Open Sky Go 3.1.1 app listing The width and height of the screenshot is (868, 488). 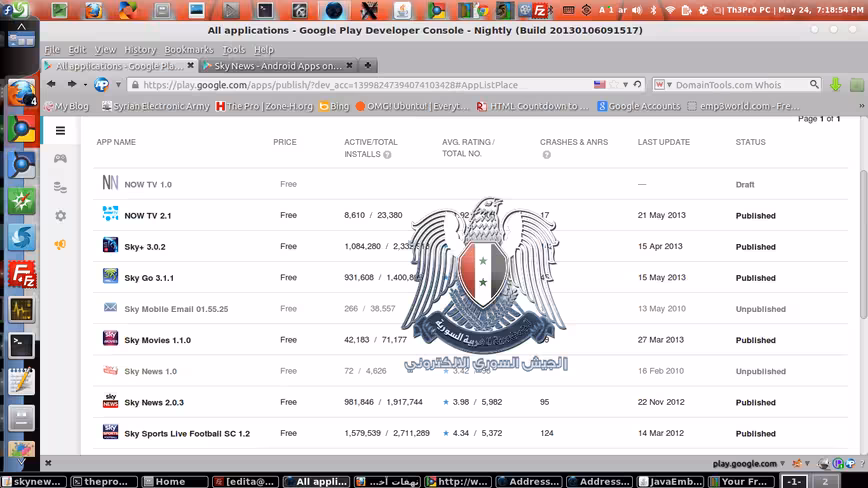(149, 278)
